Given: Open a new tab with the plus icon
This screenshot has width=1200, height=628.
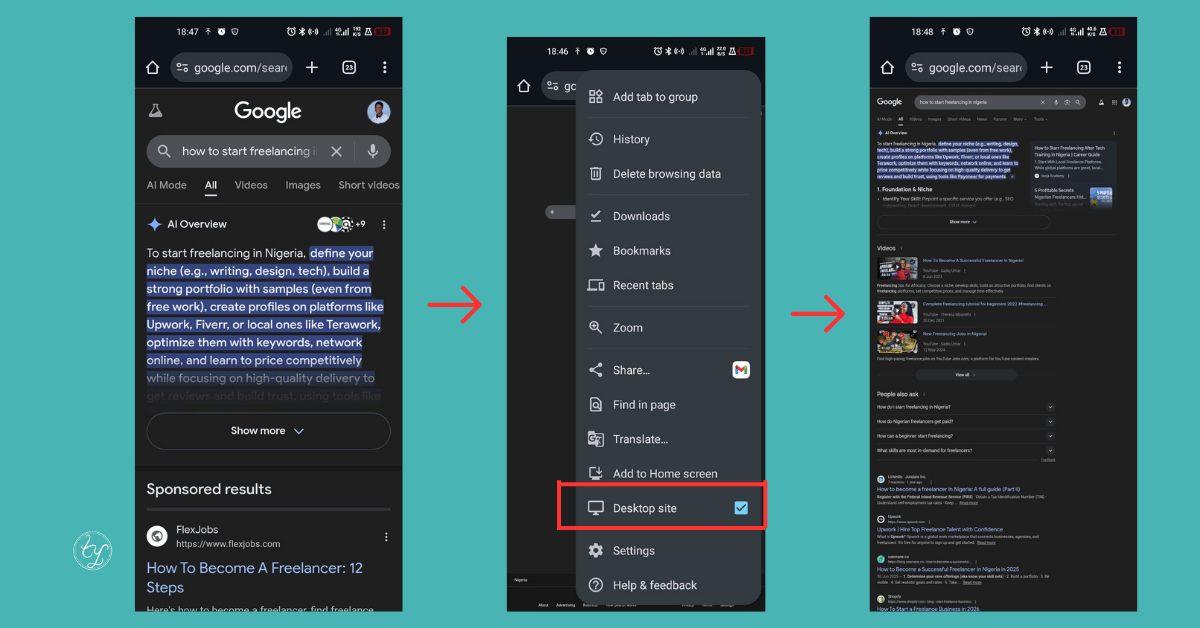Looking at the screenshot, I should coord(311,67).
